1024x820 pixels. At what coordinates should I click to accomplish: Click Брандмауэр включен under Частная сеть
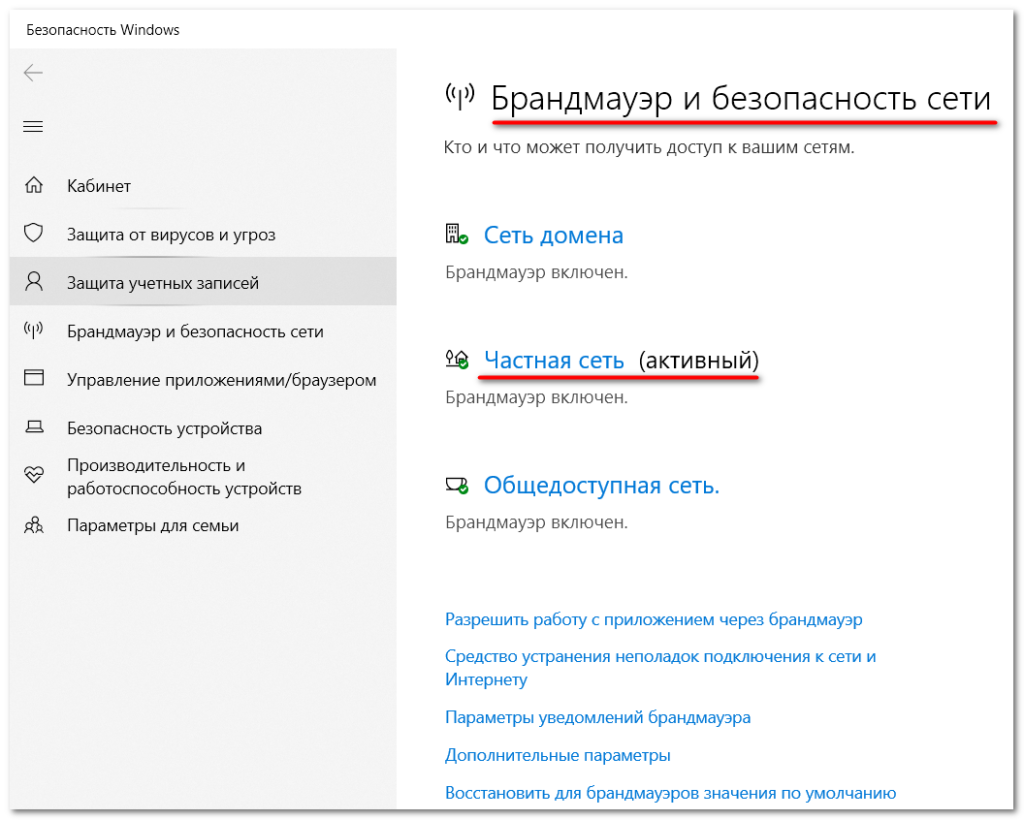click(536, 397)
